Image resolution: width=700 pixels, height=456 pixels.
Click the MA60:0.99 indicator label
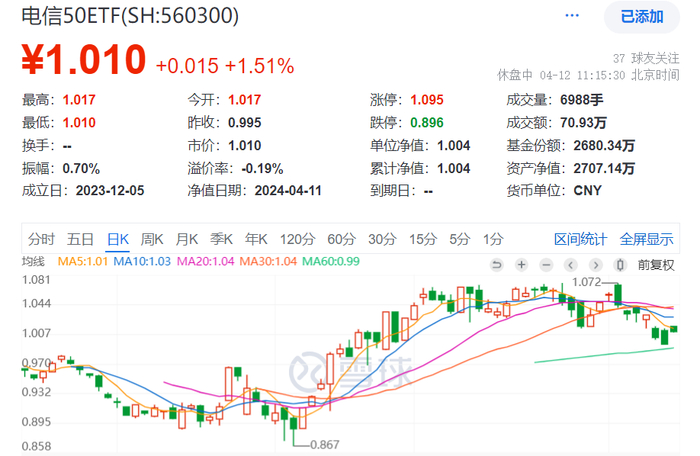(x=331, y=261)
